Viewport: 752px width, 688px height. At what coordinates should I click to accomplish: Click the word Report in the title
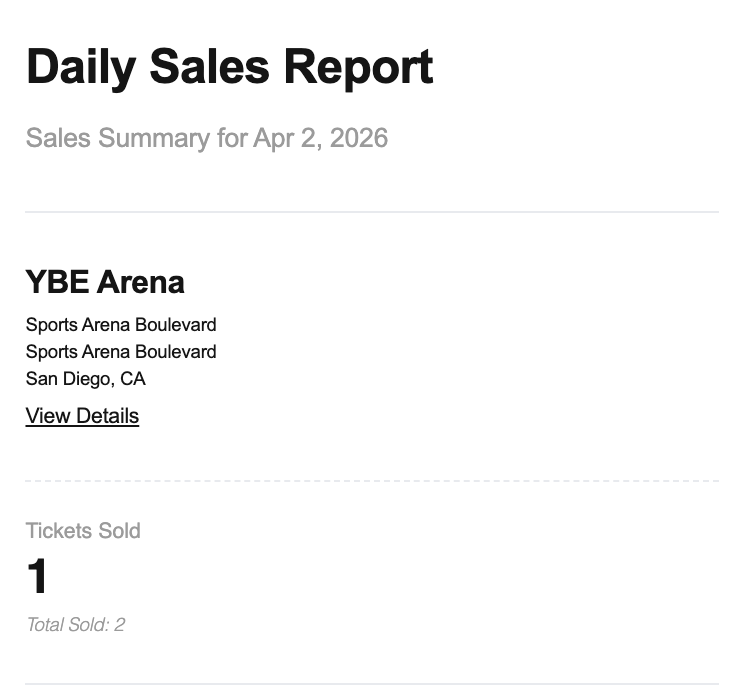358,67
